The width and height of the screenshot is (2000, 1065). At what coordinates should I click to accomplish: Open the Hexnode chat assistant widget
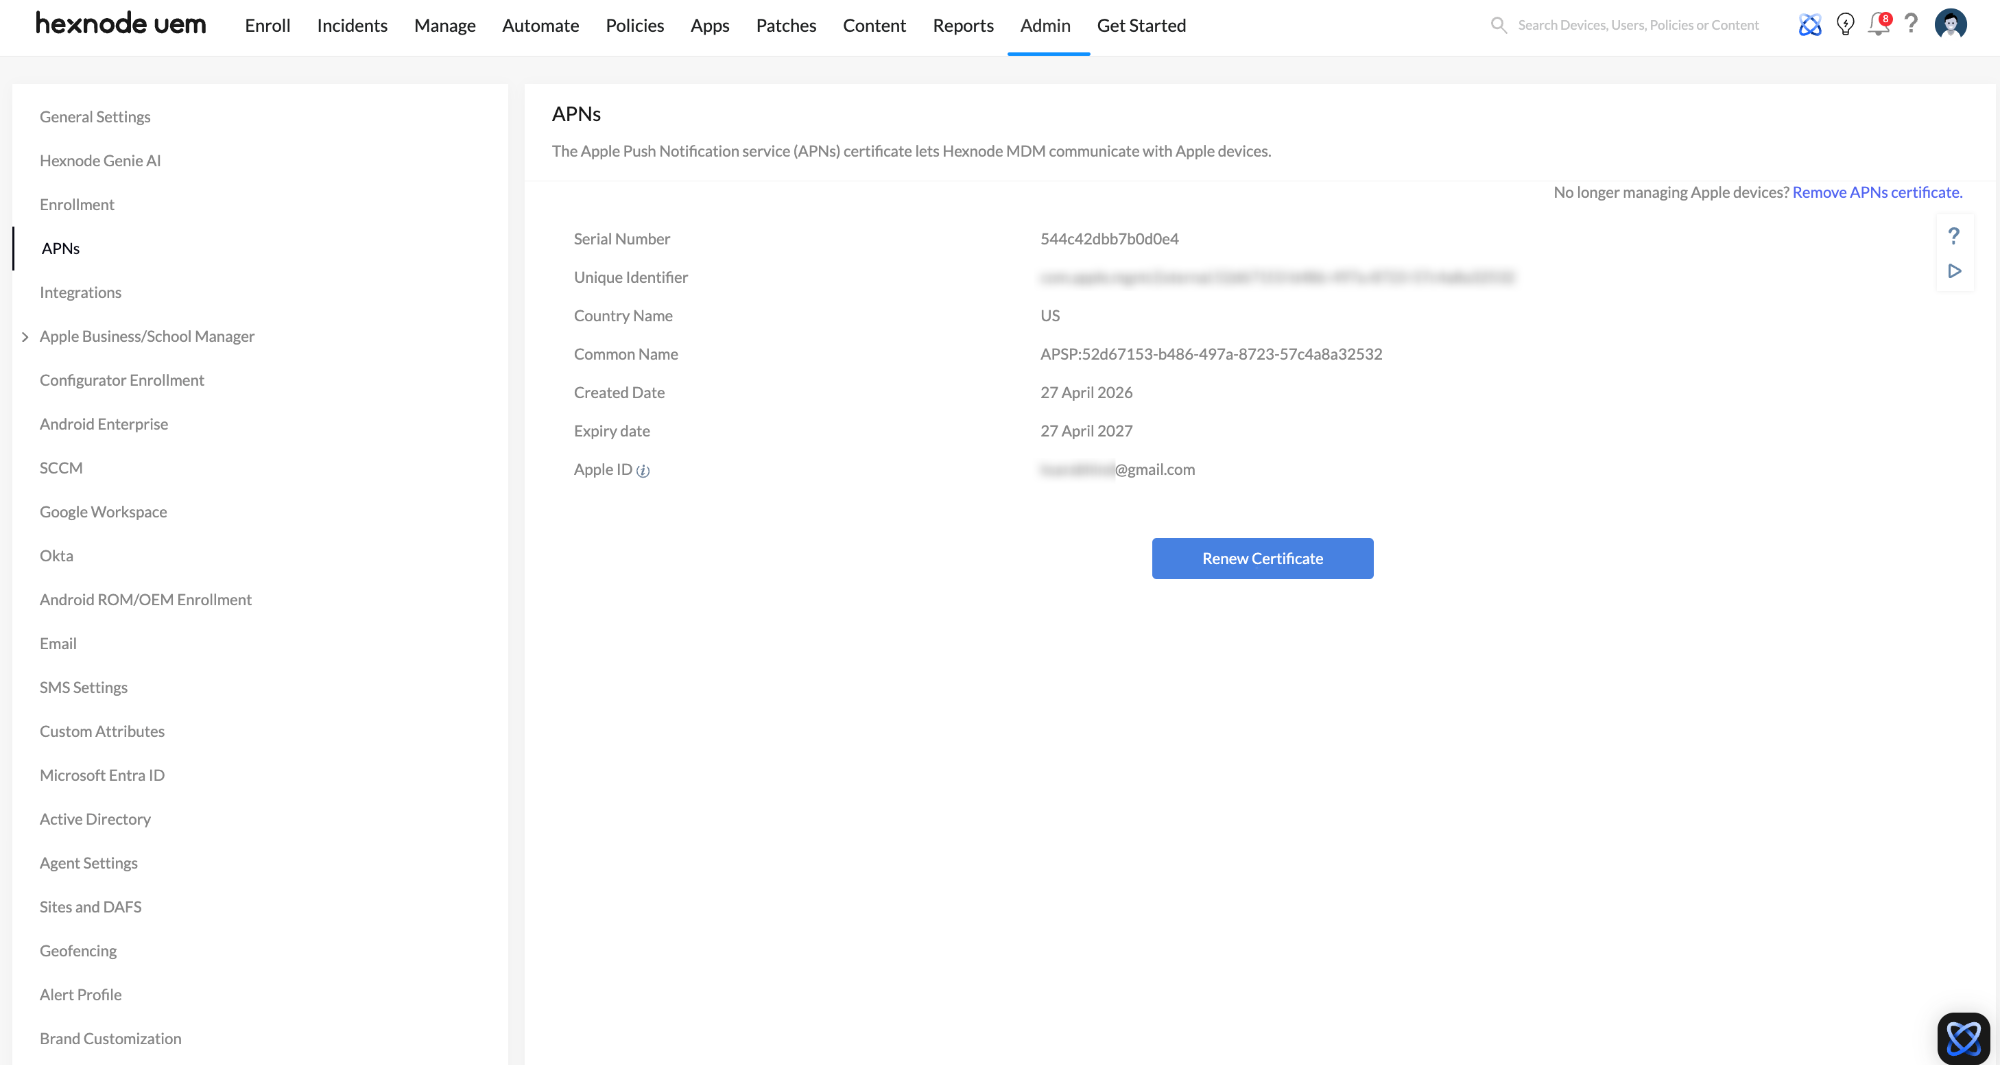pos(1963,1038)
